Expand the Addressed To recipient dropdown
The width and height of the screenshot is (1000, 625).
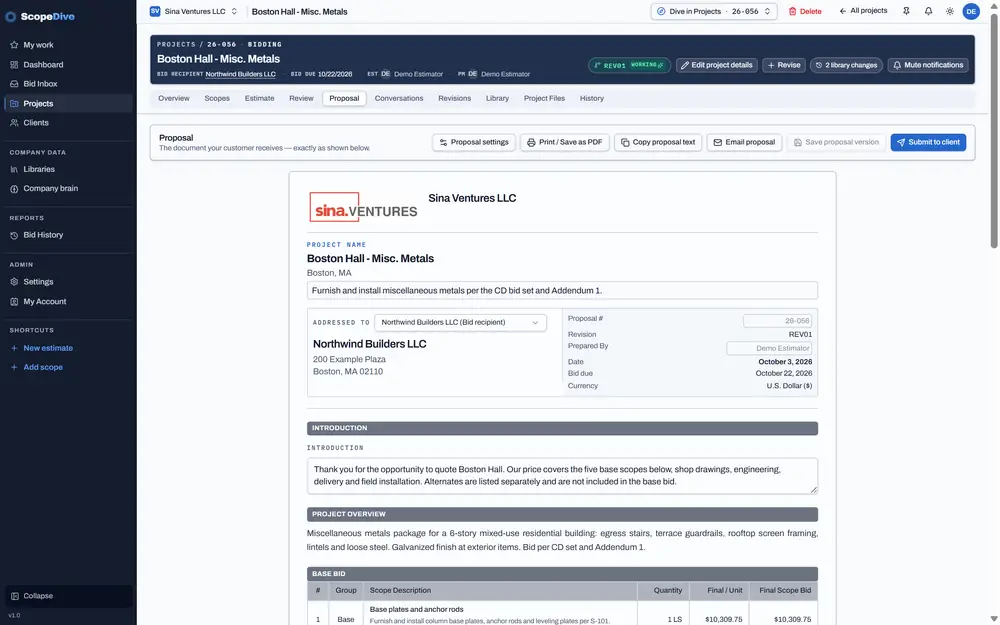(460, 323)
